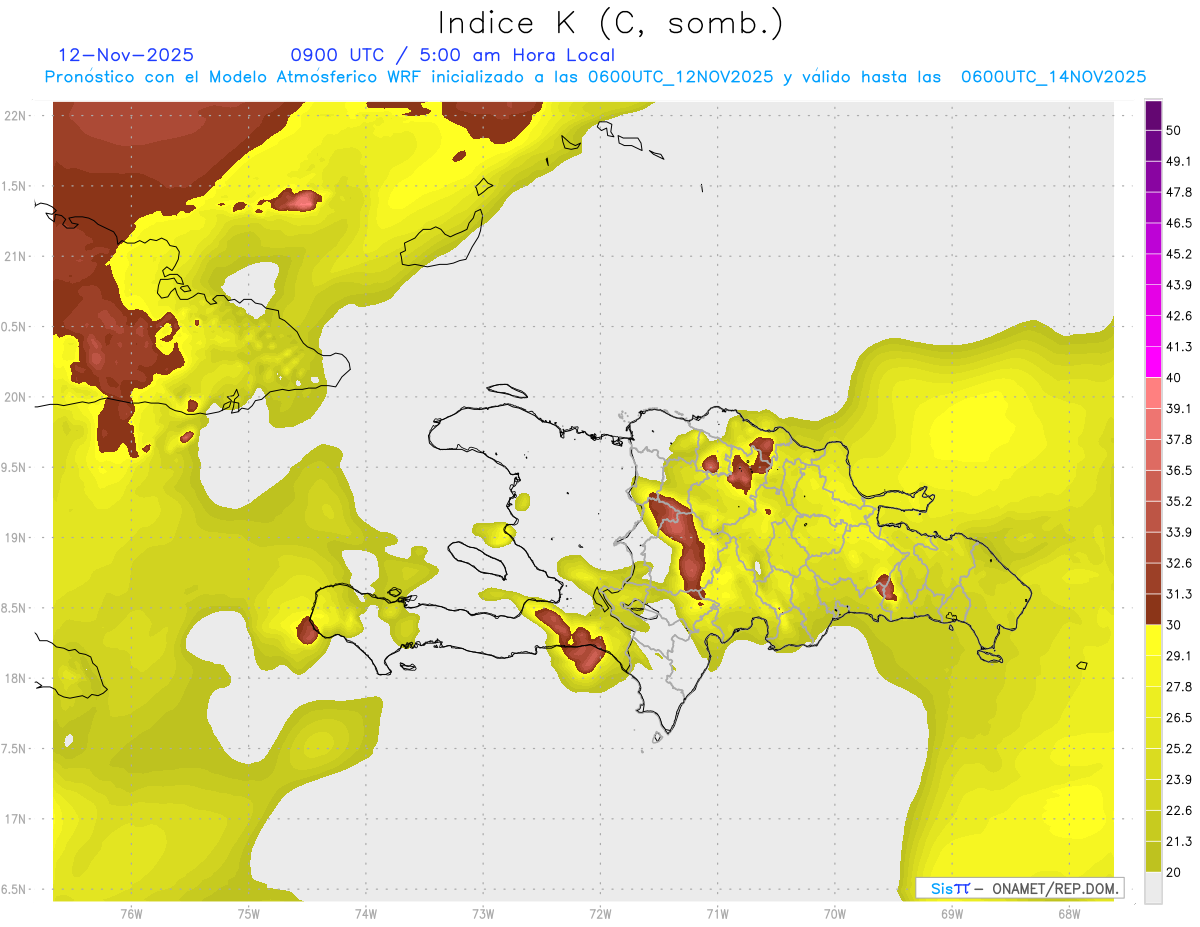Select the date text "12-Nov-2025"
Screen dimensions: 1200x927
126,55
